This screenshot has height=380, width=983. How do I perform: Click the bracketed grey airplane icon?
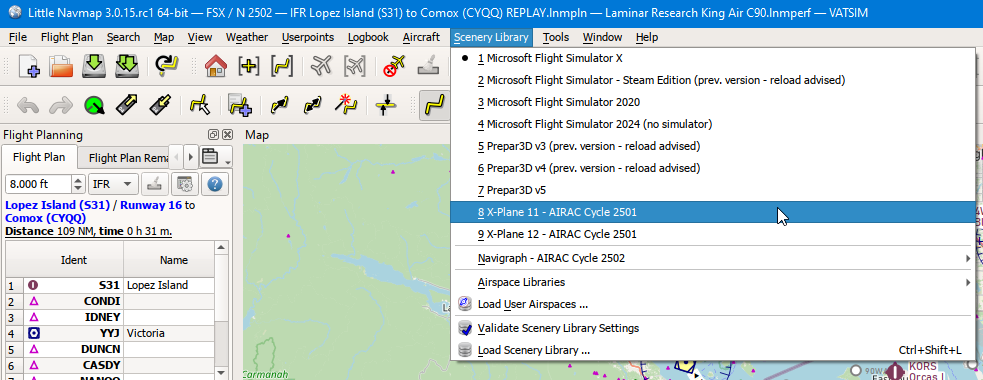click(x=354, y=65)
